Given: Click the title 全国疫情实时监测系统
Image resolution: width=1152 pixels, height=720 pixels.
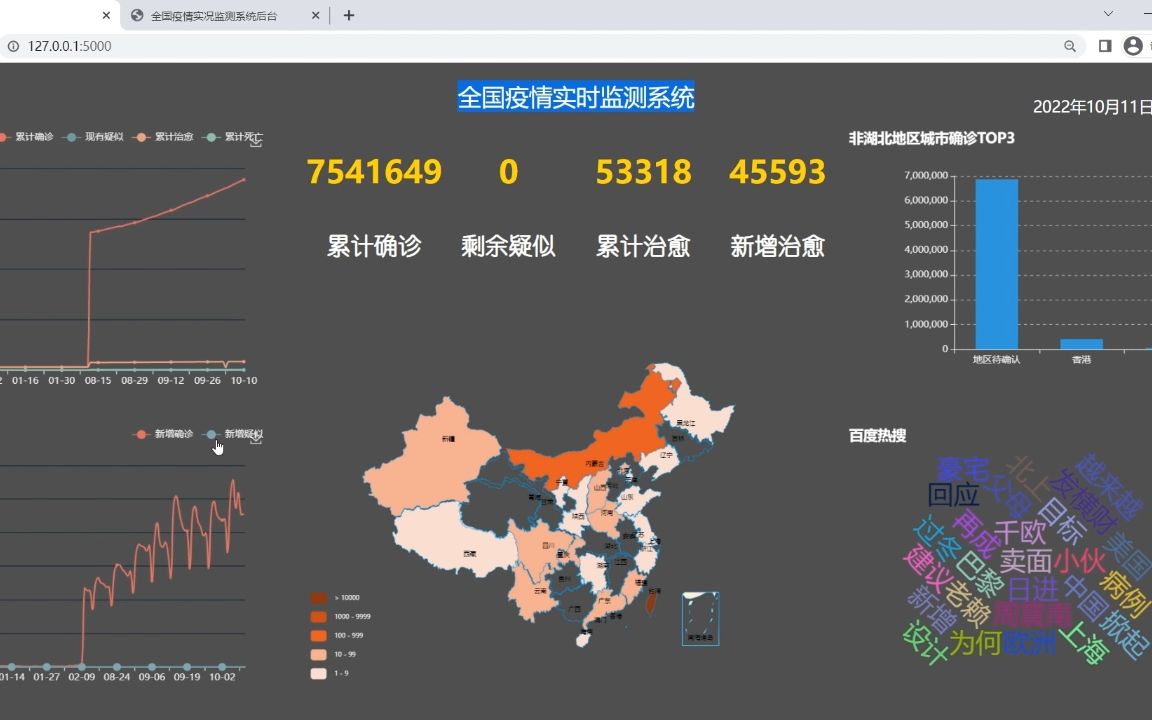Looking at the screenshot, I should pos(576,97).
